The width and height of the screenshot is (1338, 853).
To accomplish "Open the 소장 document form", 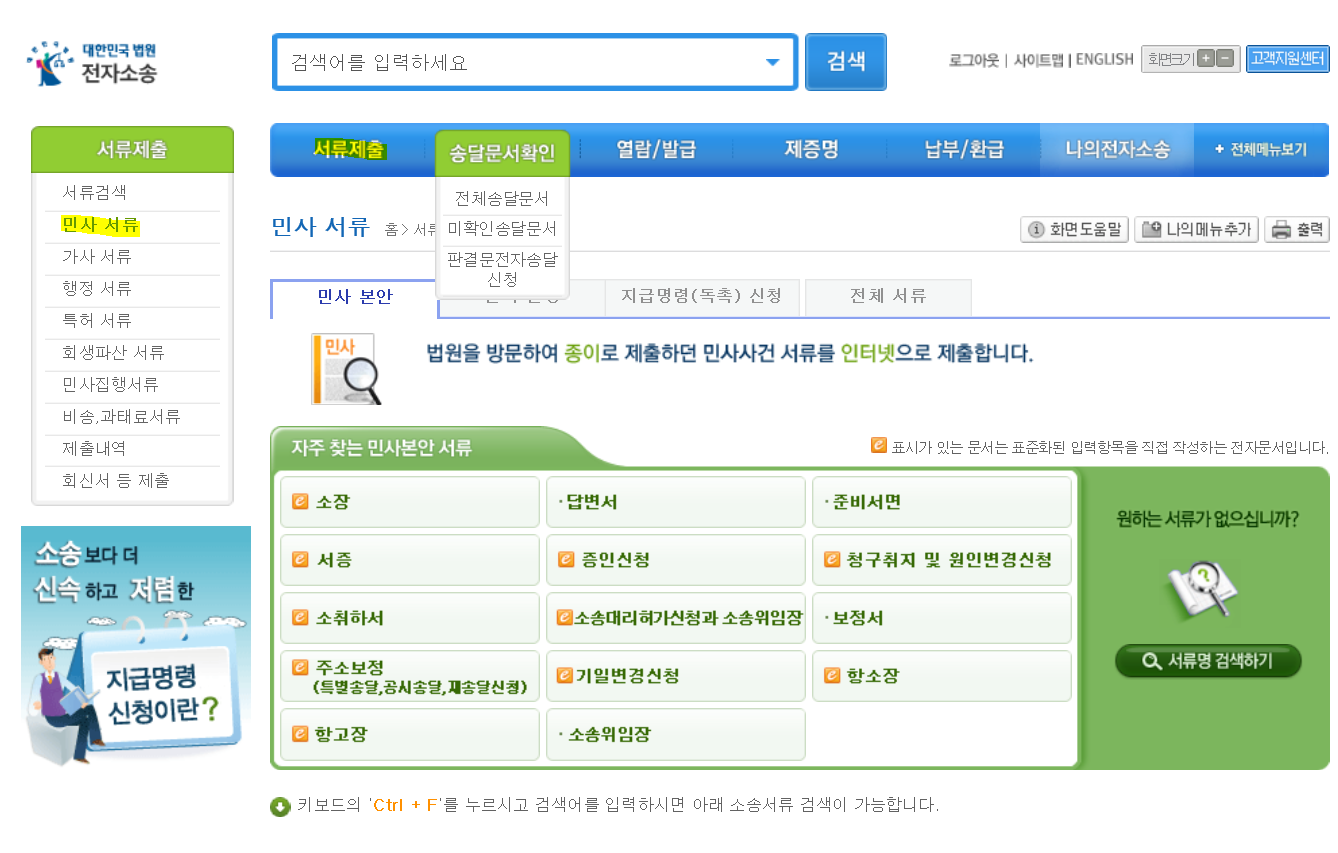I will [410, 502].
